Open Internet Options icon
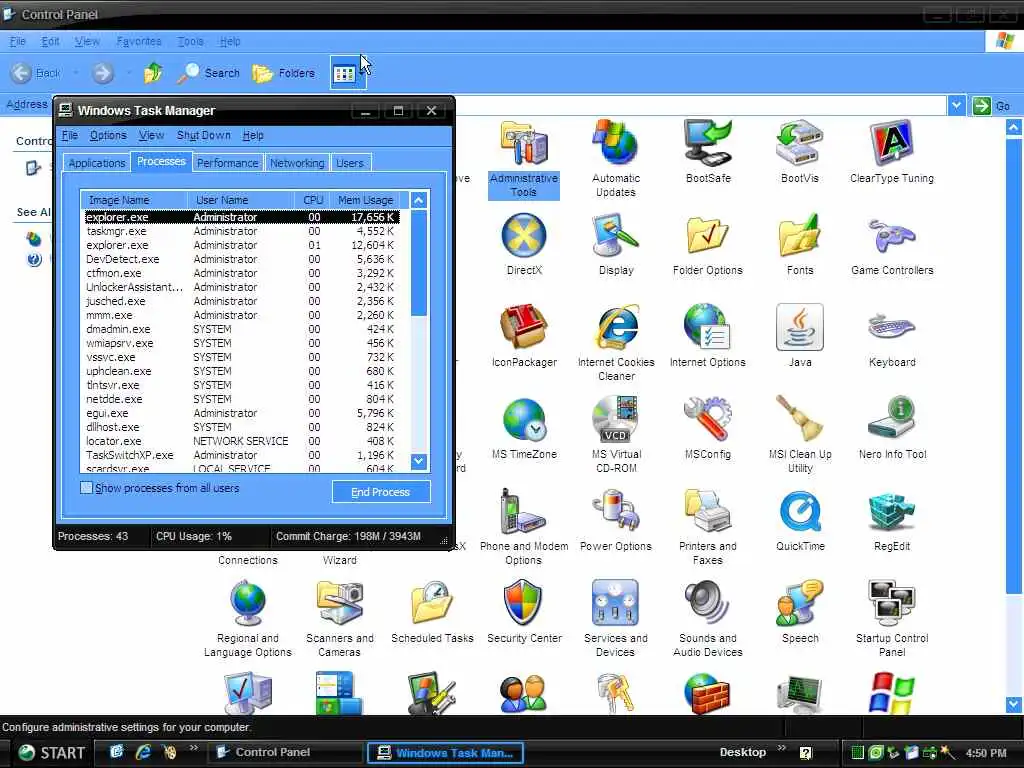The image size is (1024, 768). click(x=708, y=336)
